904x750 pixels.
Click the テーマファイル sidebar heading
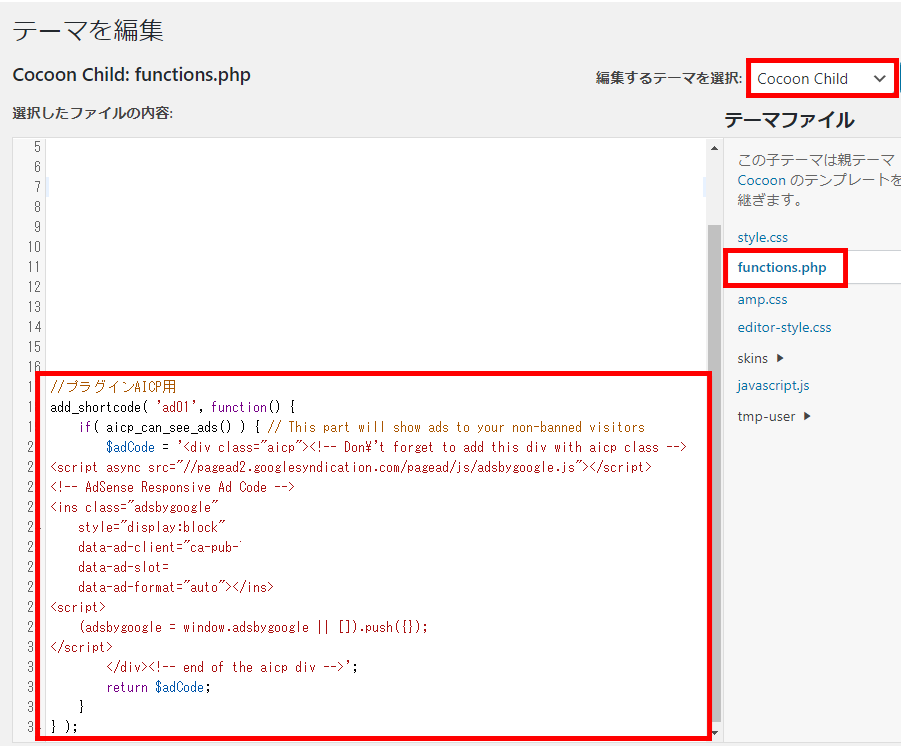coord(789,120)
